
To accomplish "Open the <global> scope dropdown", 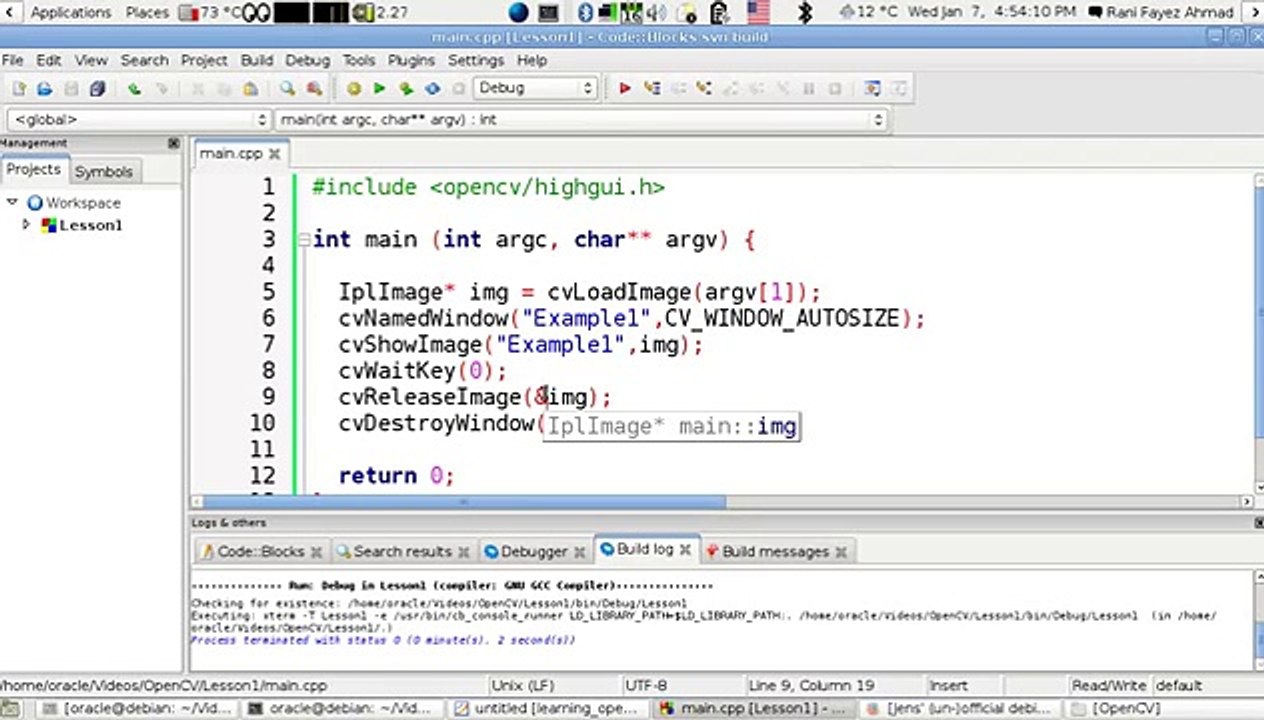I will (138, 119).
